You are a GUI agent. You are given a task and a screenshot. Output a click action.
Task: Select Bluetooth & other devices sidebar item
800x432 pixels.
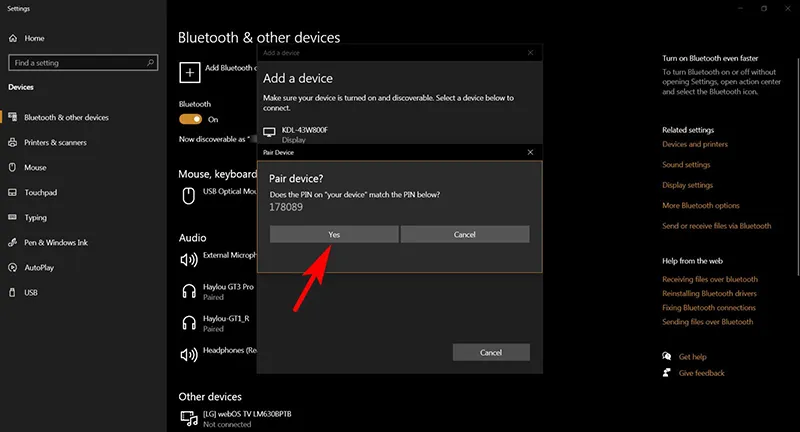coord(66,117)
